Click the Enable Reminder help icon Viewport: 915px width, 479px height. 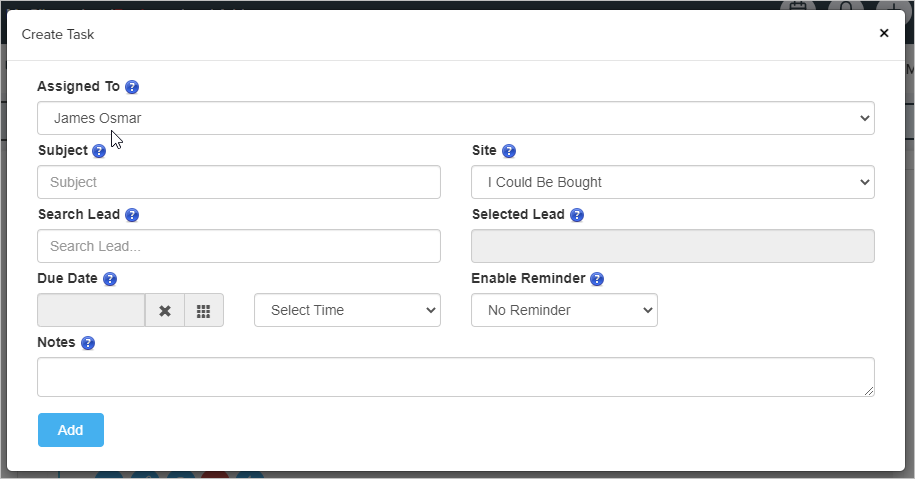point(597,279)
